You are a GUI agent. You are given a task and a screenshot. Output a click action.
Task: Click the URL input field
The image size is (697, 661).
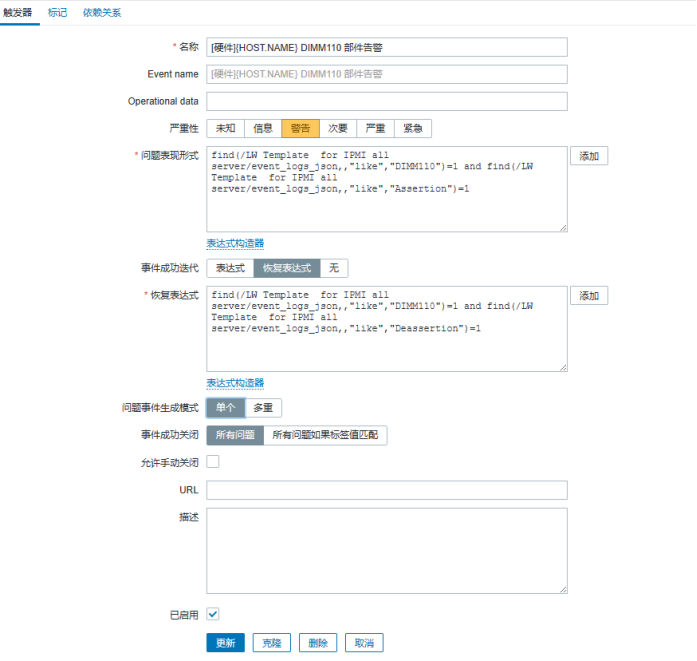tap(387, 490)
